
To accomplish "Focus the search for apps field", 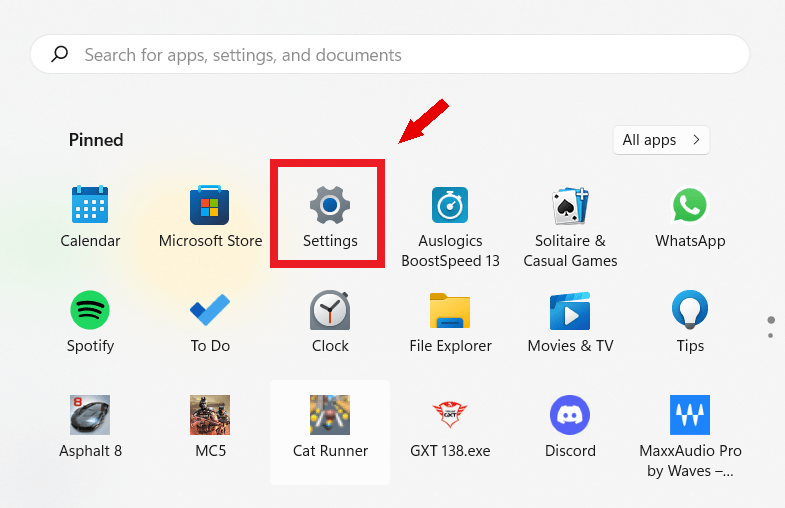I will click(390, 54).
